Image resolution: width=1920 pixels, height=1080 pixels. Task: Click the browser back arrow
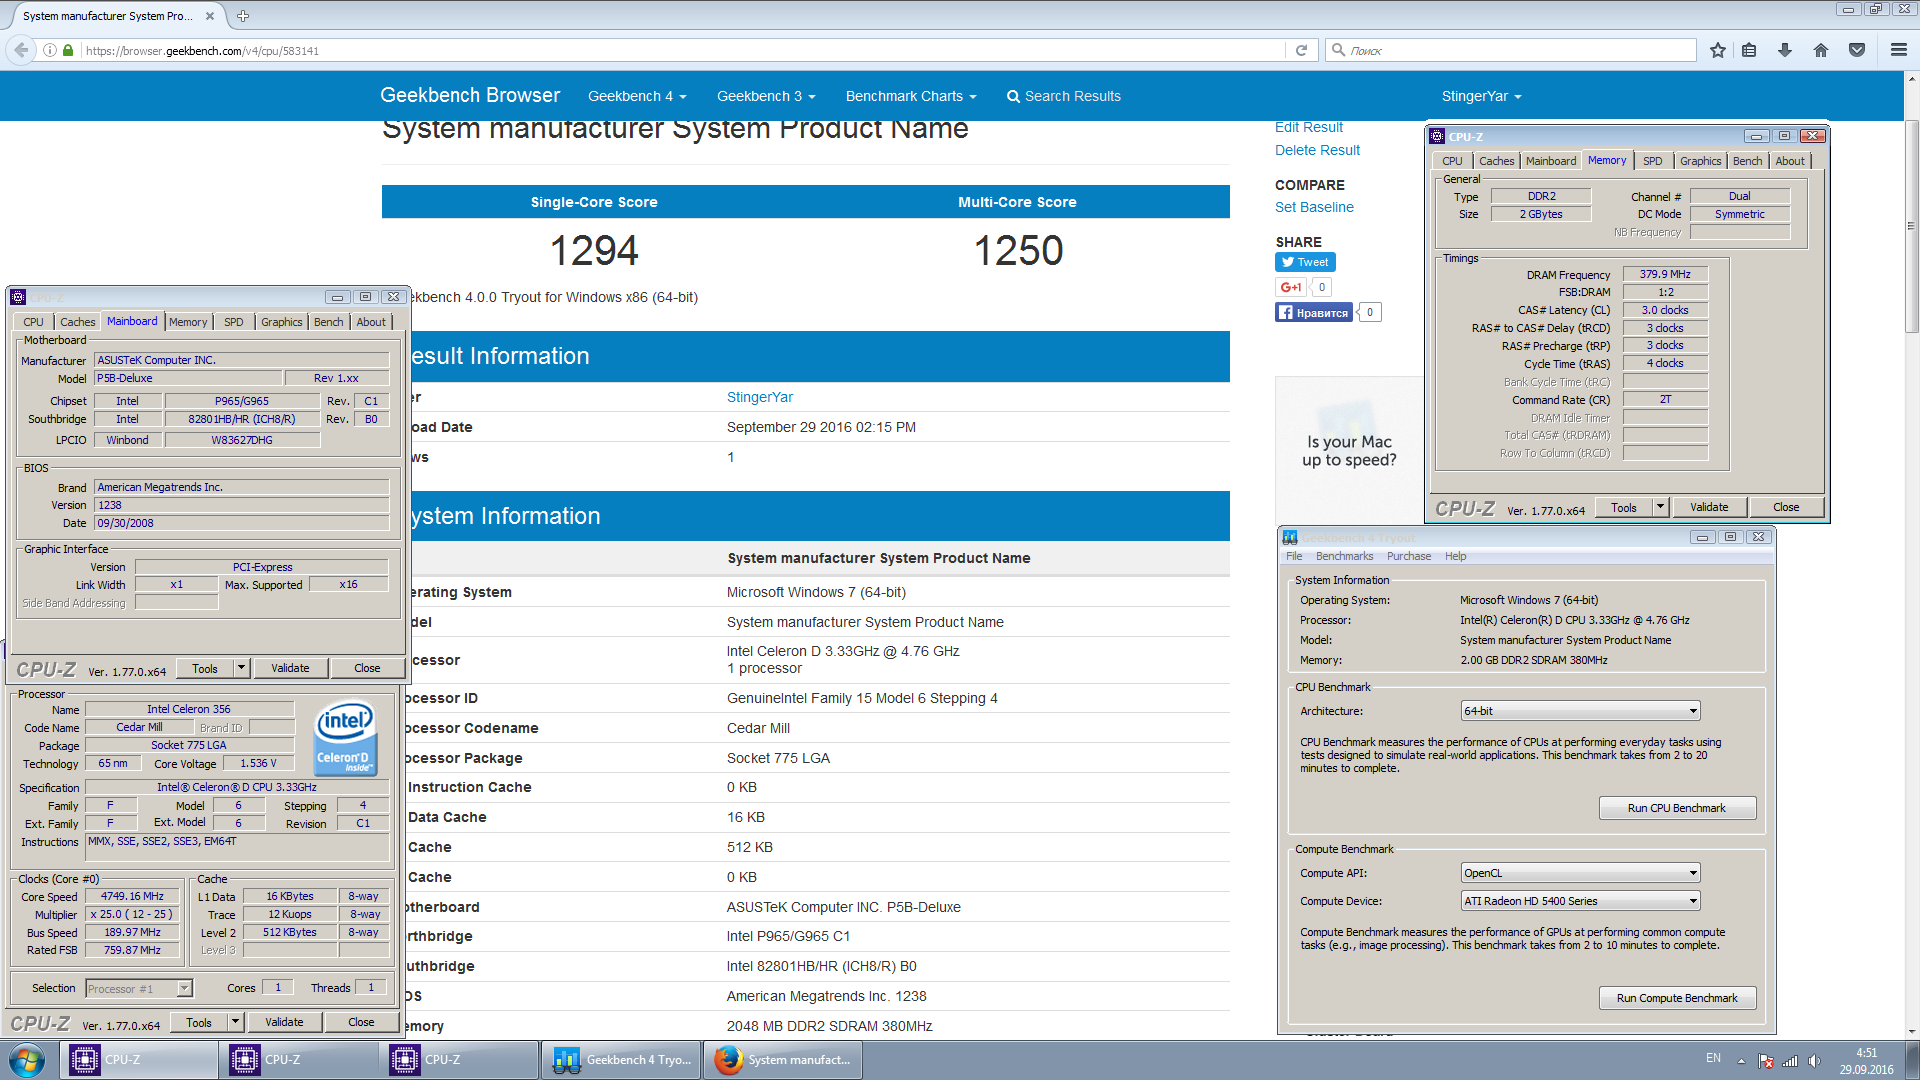(x=21, y=50)
